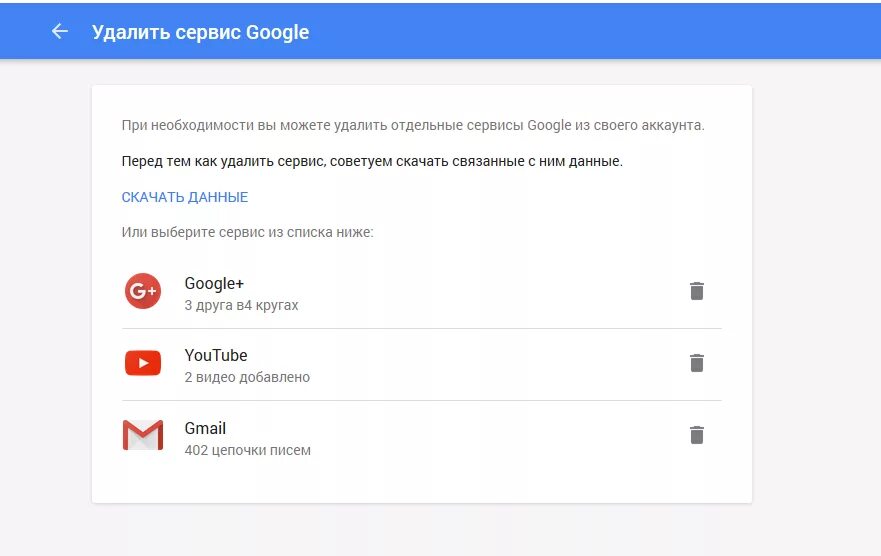
Task: Select the Google+ service name
Action: [214, 284]
